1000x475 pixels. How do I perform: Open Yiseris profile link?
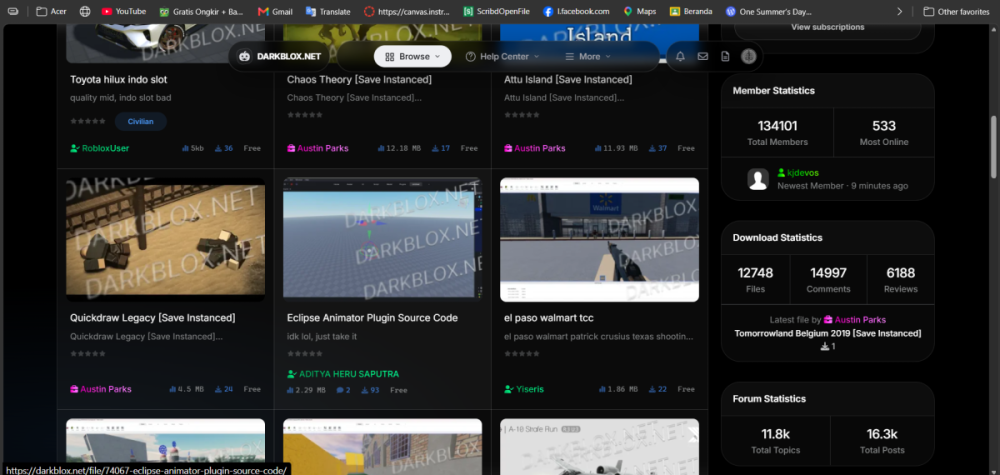click(524, 389)
